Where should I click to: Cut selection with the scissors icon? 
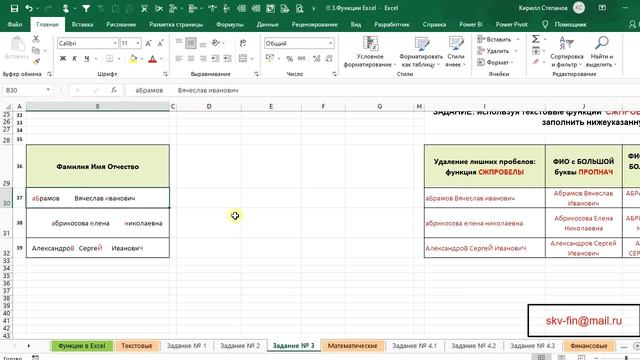coord(36,39)
